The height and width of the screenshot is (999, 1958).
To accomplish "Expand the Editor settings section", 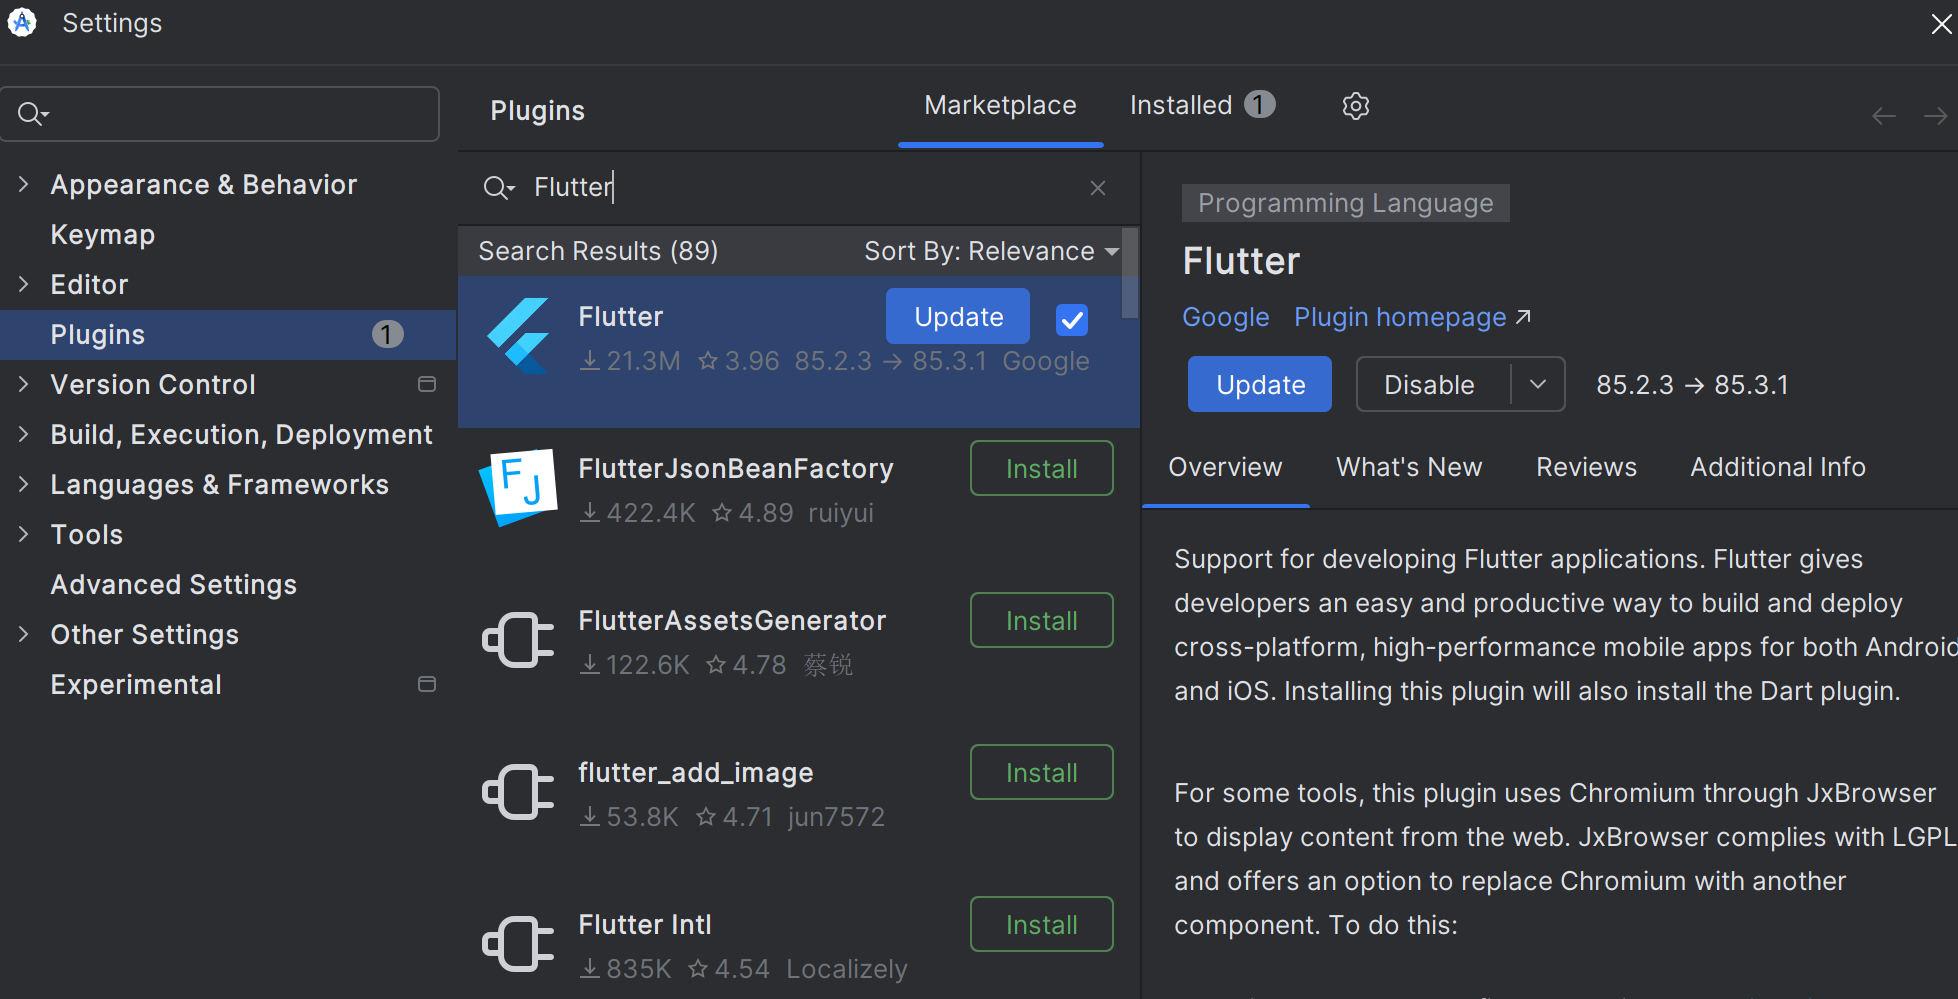I will pos(24,284).
